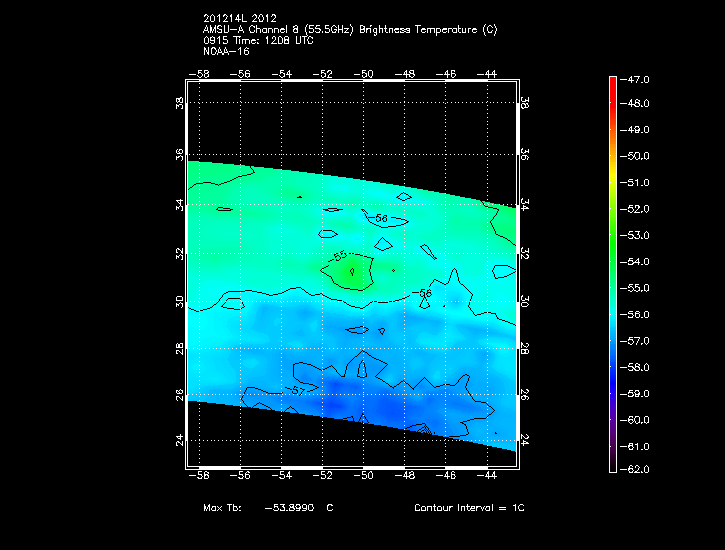Click the 24 latitude label on the right axis

(525, 441)
